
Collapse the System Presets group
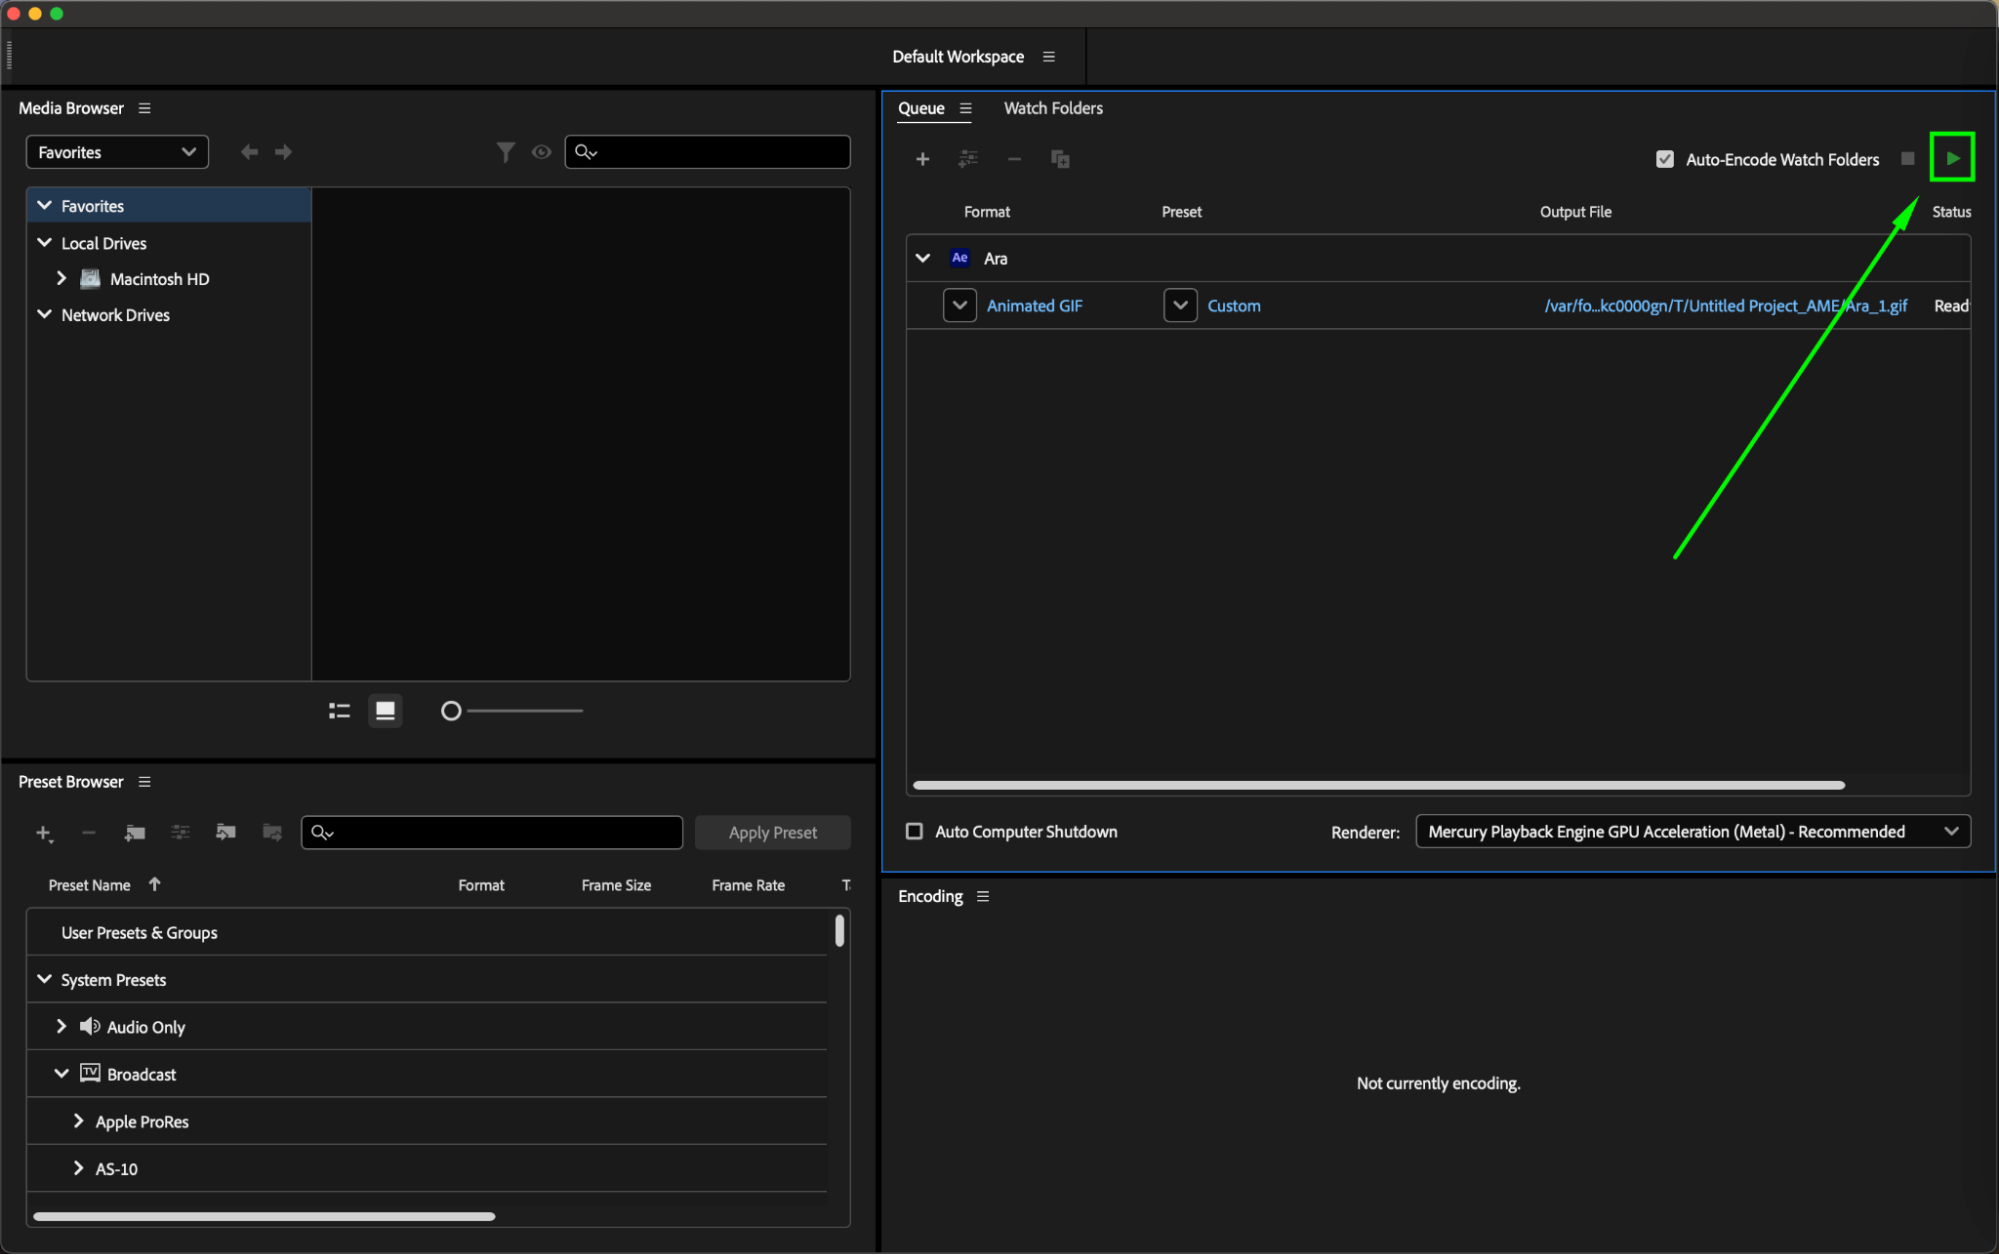point(45,979)
